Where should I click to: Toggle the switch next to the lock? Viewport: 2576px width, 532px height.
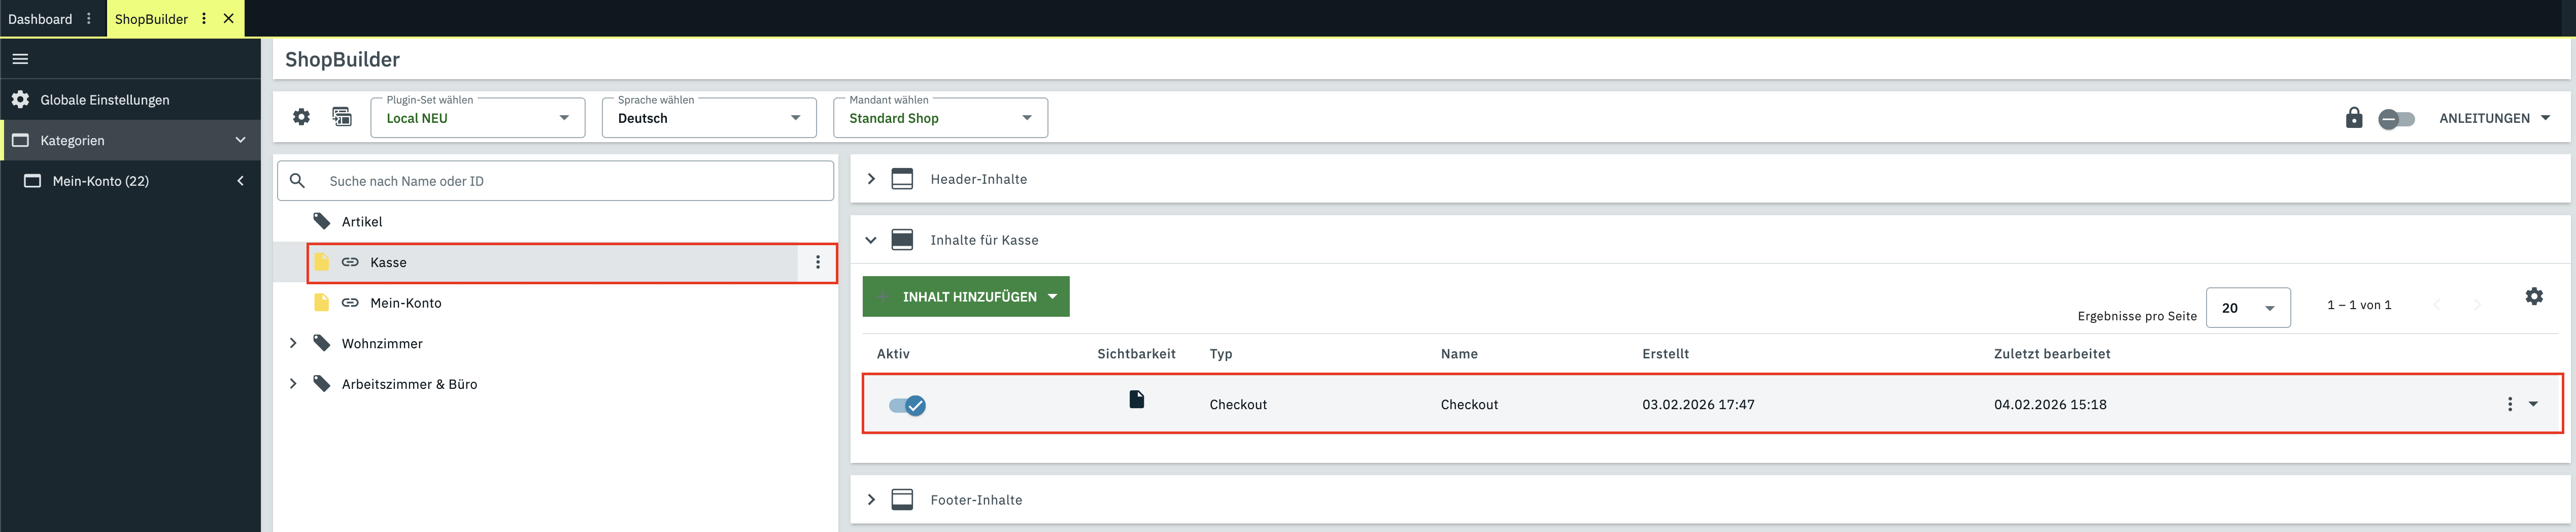(x=2396, y=119)
